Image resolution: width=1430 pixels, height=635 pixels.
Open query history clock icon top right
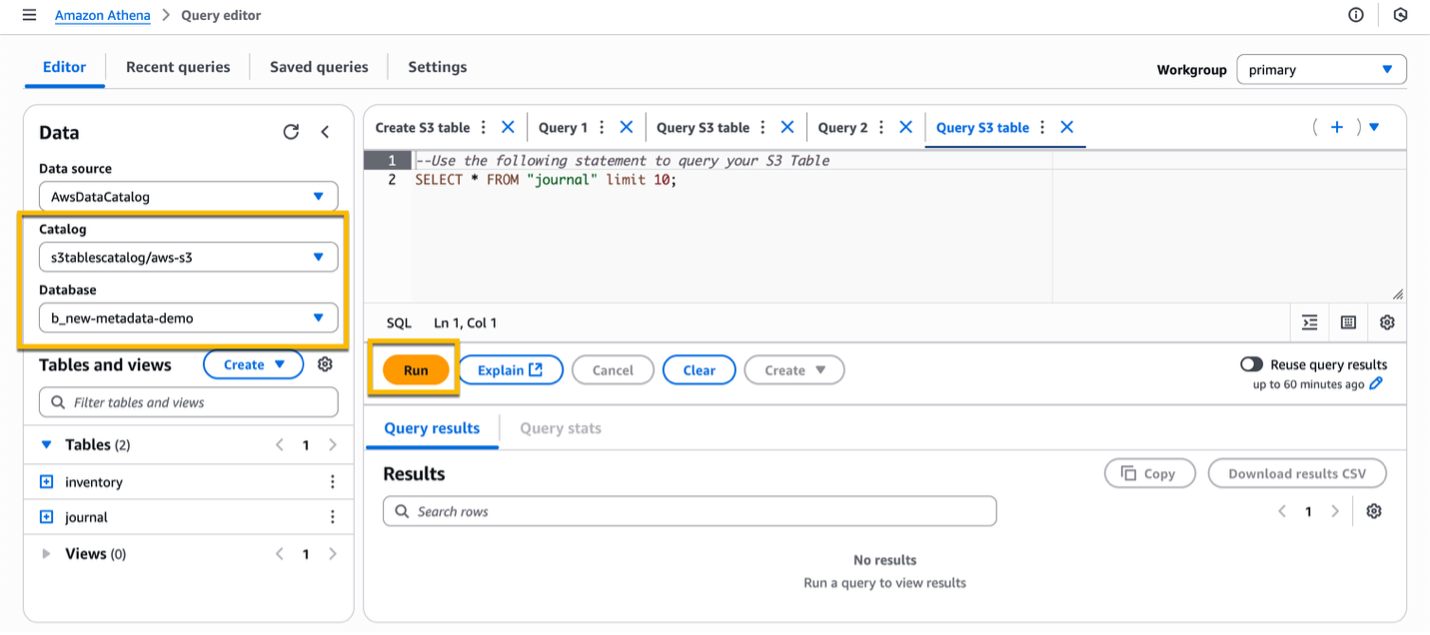coord(1400,15)
